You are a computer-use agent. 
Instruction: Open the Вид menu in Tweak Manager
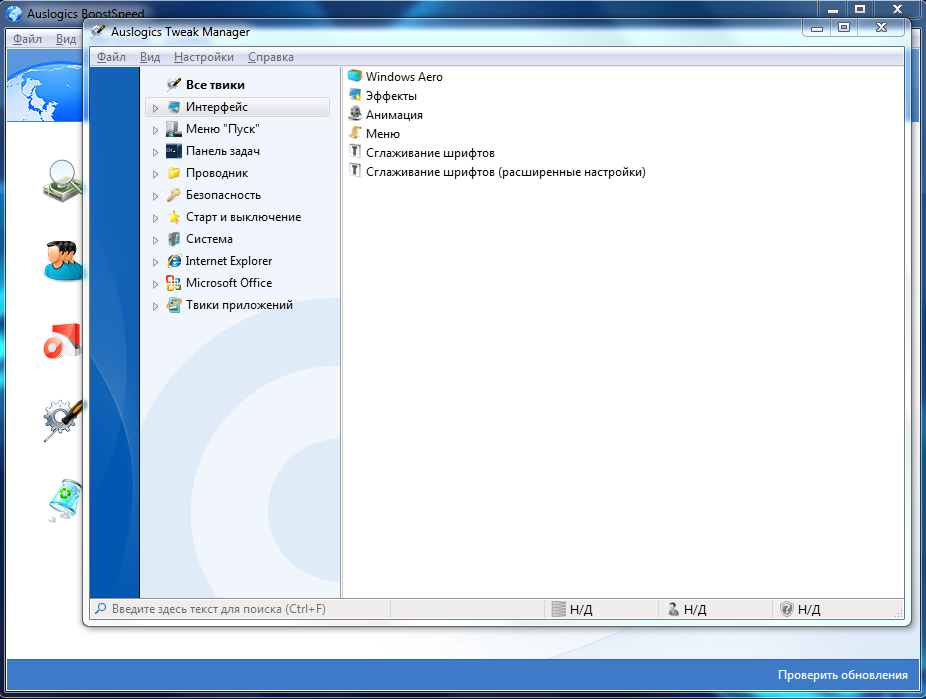(149, 57)
